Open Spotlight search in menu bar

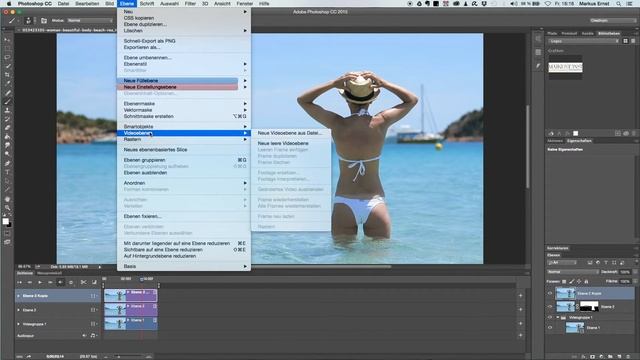point(619,3)
